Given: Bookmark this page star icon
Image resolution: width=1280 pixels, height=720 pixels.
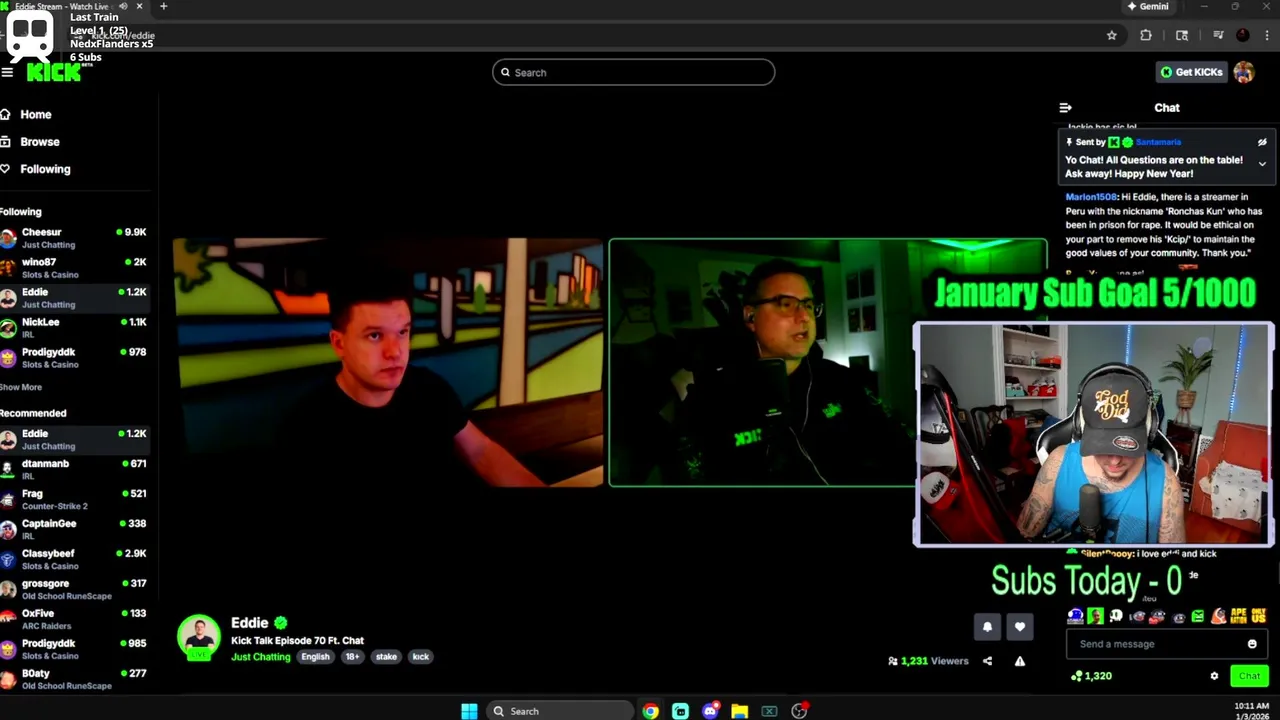Looking at the screenshot, I should coord(1111,35).
